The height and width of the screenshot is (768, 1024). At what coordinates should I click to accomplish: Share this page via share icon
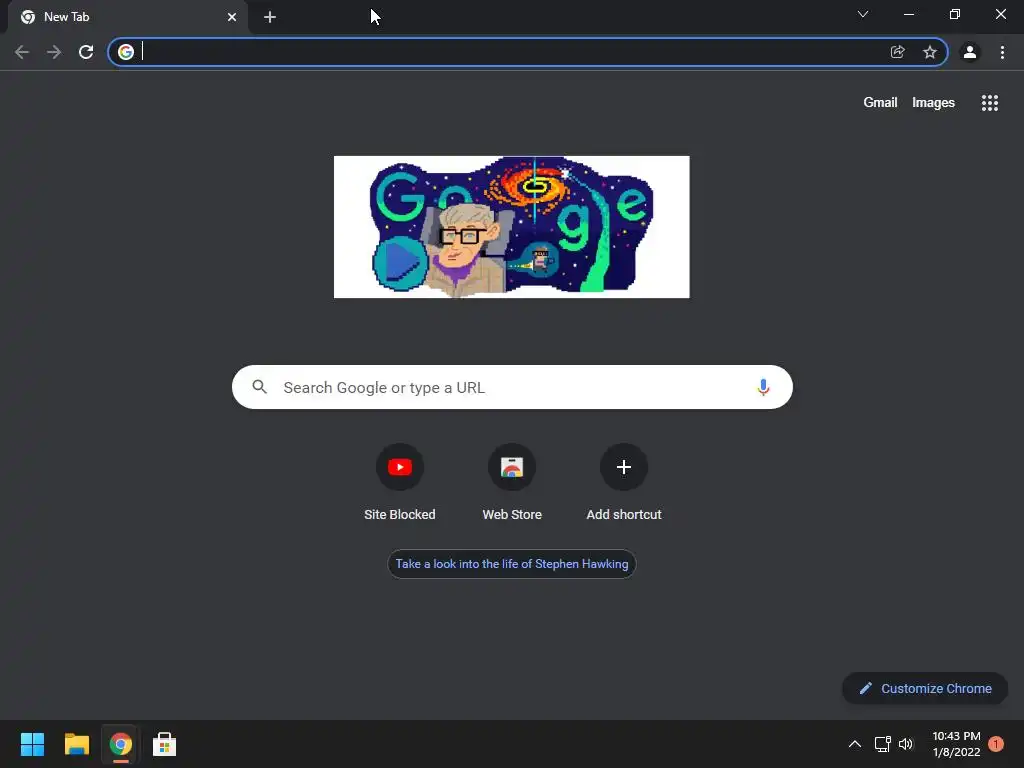pos(898,52)
